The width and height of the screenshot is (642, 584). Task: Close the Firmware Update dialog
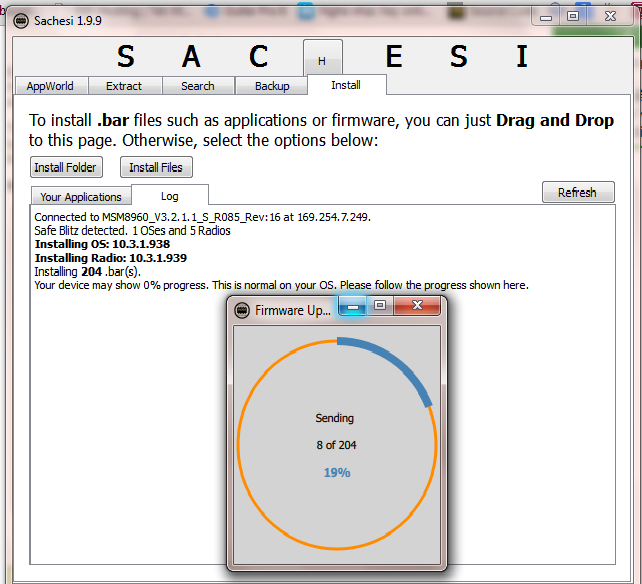(x=417, y=306)
